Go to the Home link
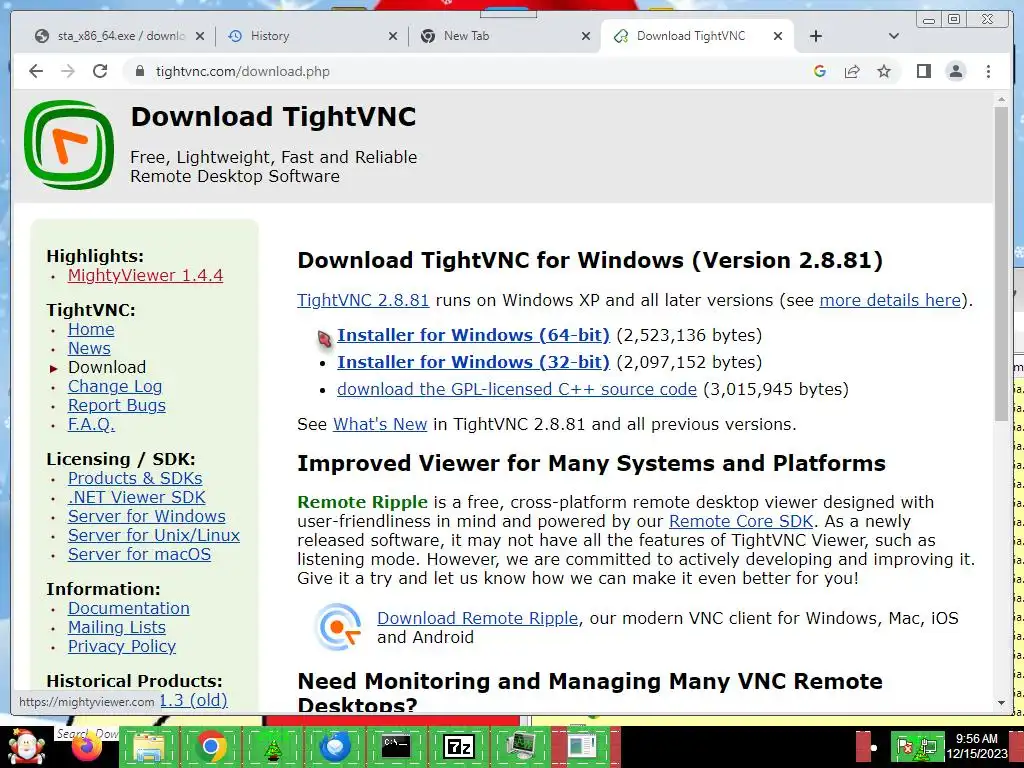This screenshot has height=768, width=1024. 91,330
